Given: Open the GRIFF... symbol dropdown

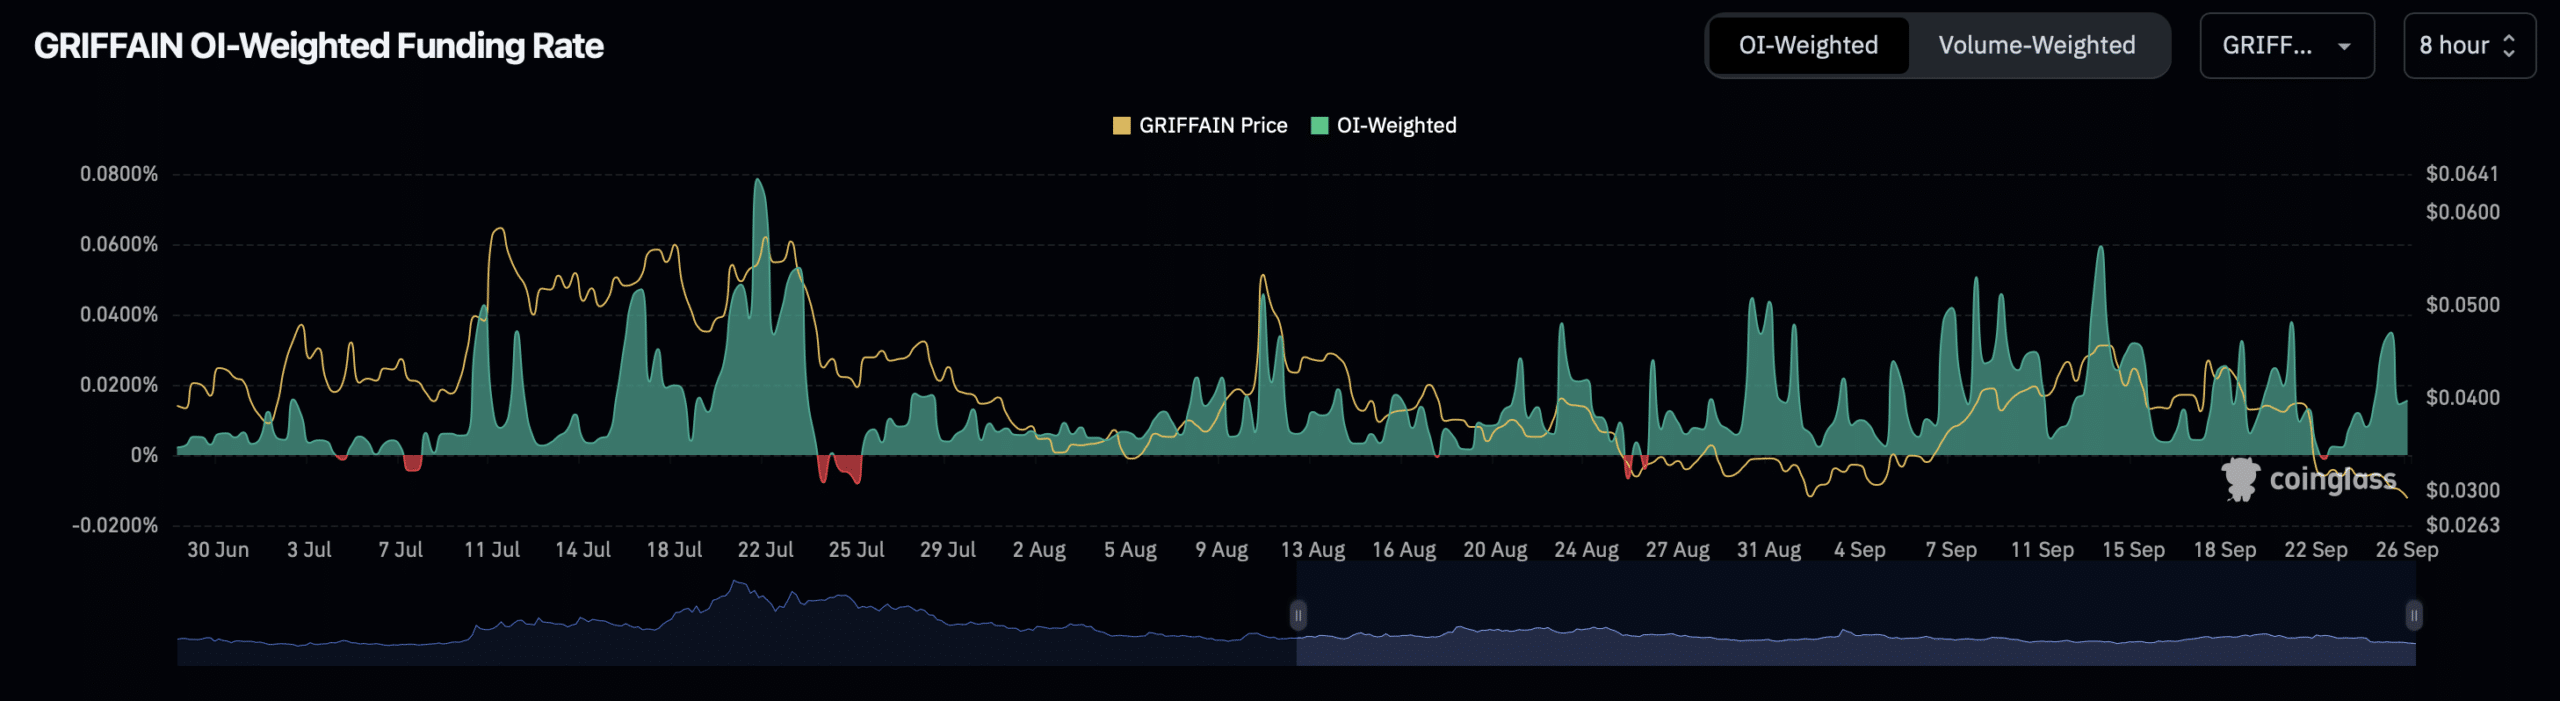Looking at the screenshot, I should pos(2287,45).
